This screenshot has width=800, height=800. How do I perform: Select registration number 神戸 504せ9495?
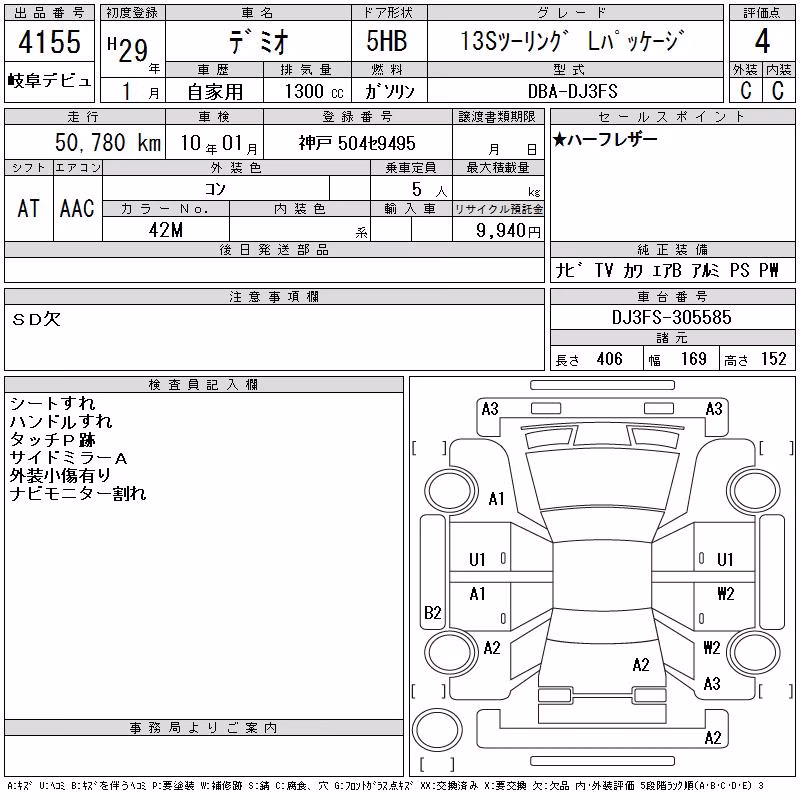[x=357, y=143]
